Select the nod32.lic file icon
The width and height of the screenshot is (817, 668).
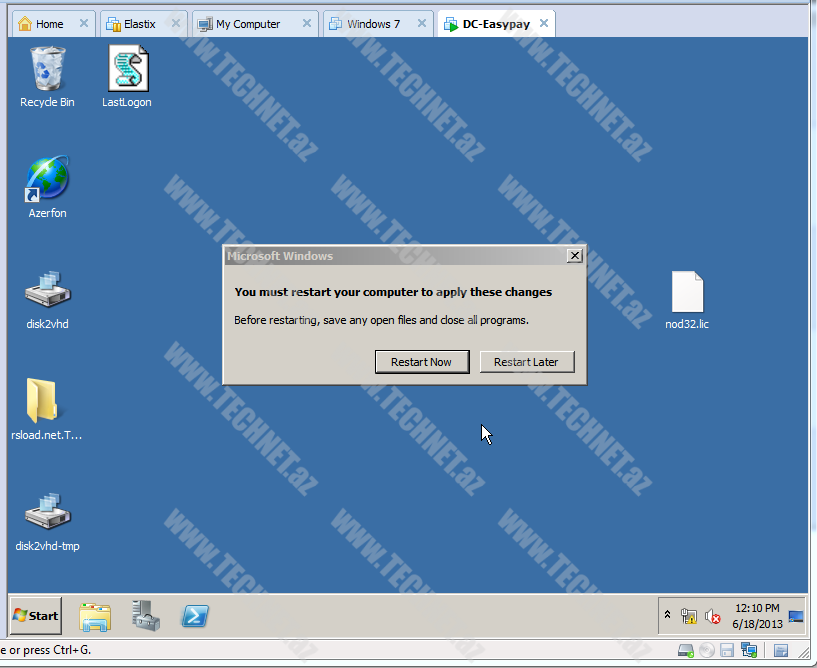pyautogui.click(x=687, y=292)
